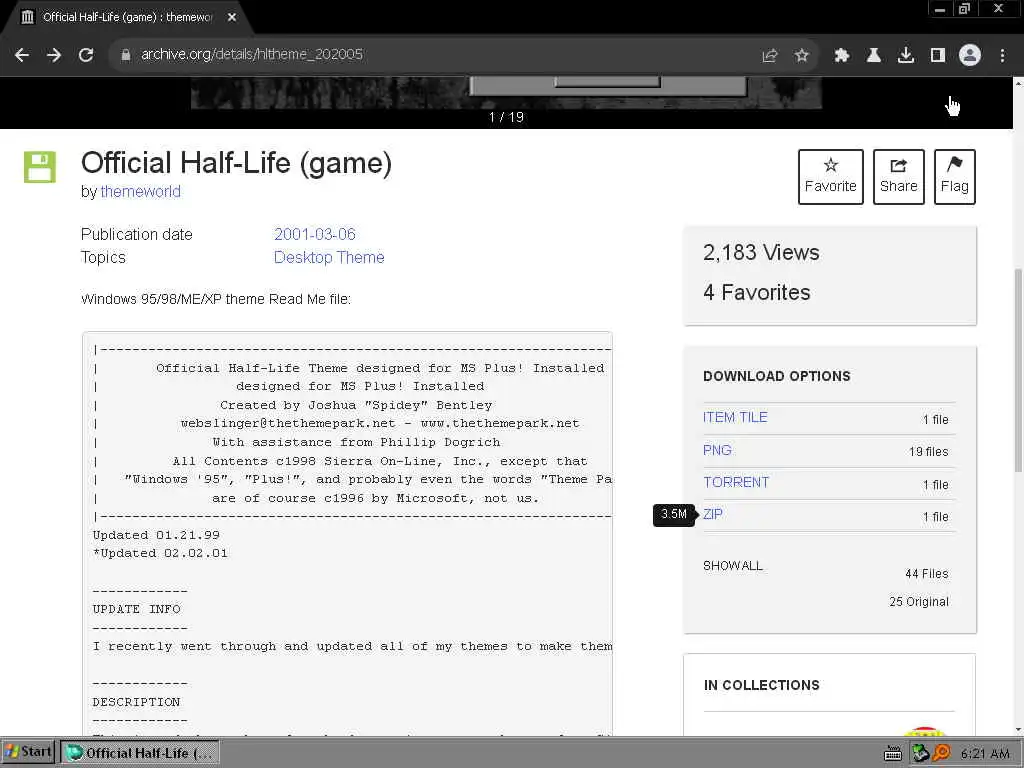Click the Share button
Image resolution: width=1024 pixels, height=768 pixels.
point(898,176)
